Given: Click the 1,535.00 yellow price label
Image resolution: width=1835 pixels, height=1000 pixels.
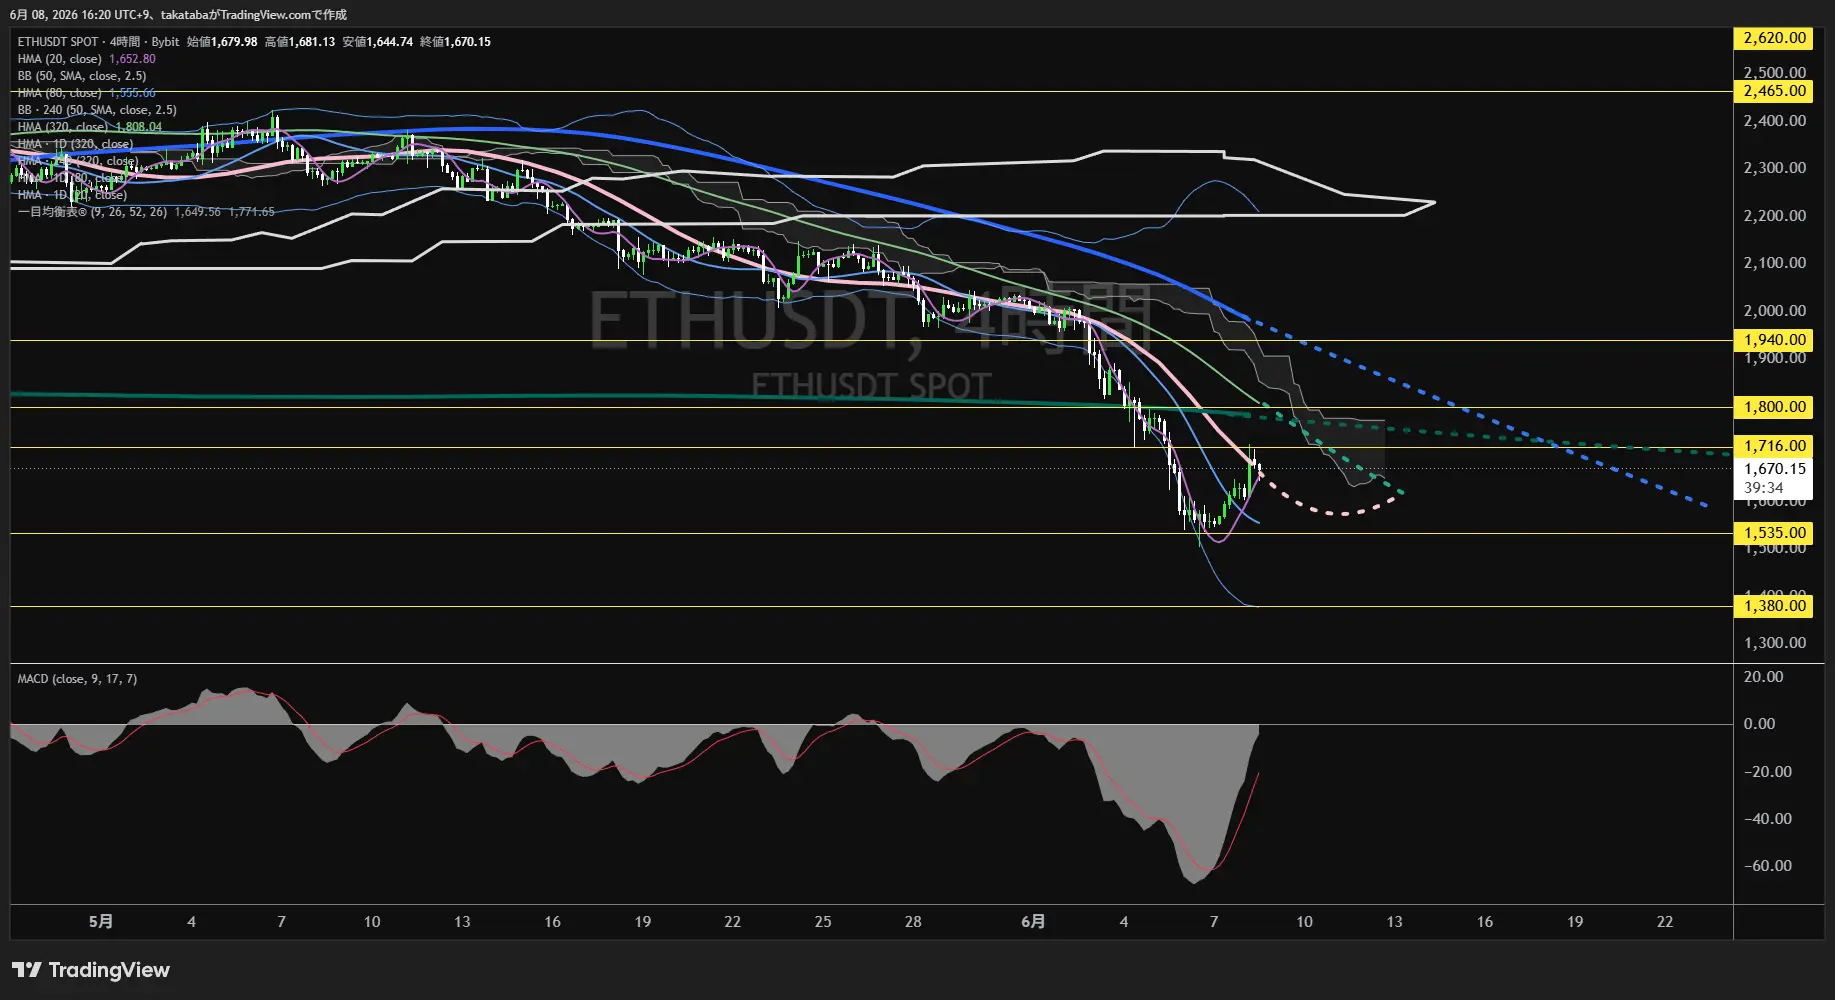Looking at the screenshot, I should (1774, 533).
